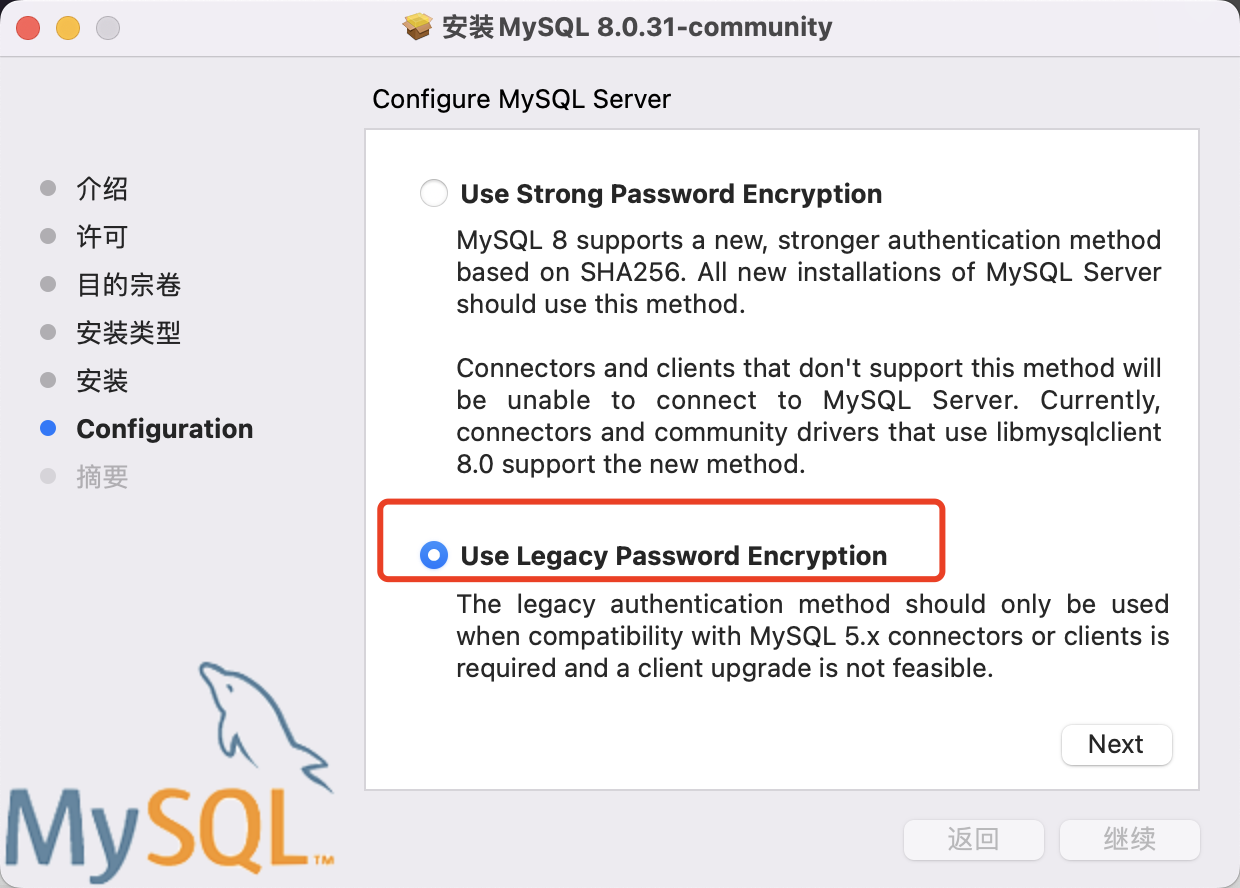Screen dimensions: 1240x888
Task: Click the 返回 back button
Action: pyautogui.click(x=973, y=839)
